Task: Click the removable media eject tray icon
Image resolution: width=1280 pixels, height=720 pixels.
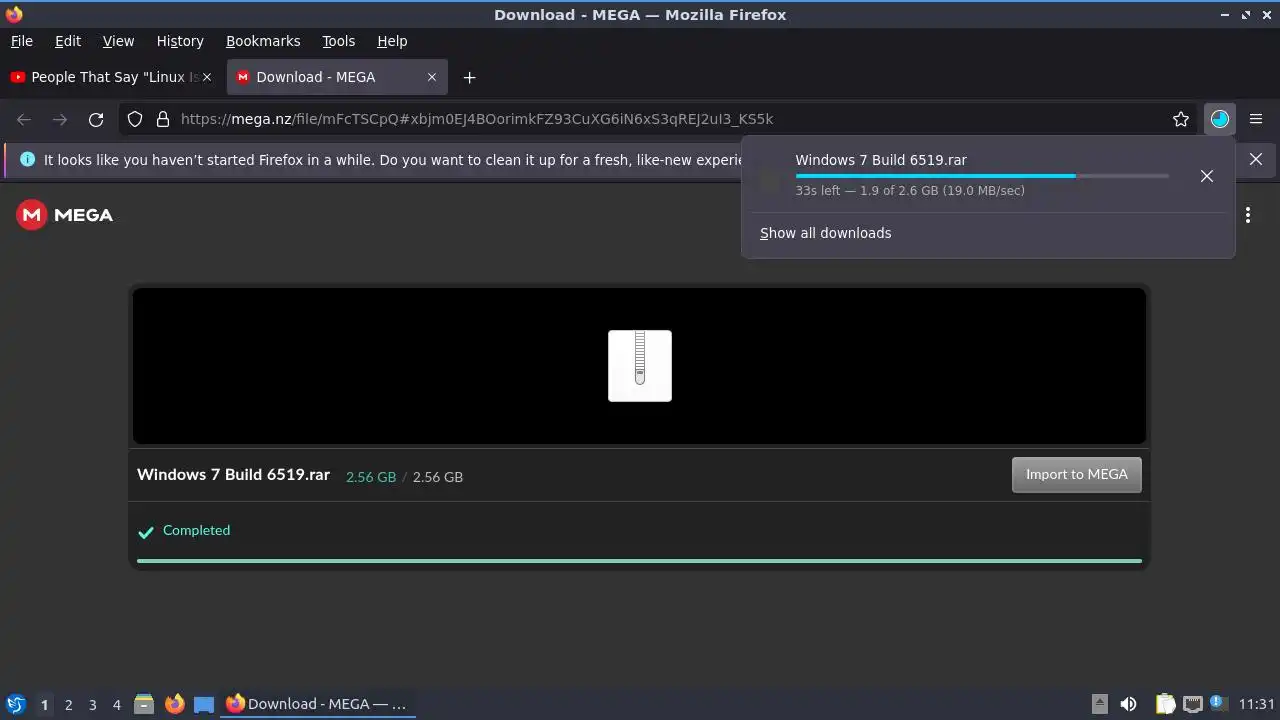Action: pos(1099,704)
